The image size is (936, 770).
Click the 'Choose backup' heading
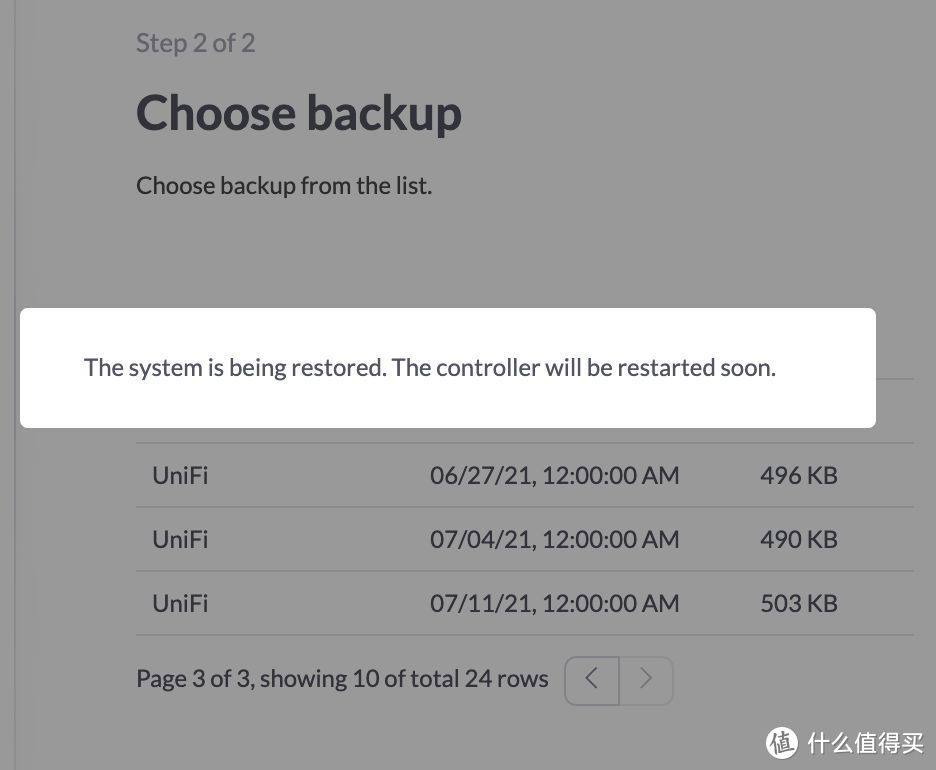[298, 113]
